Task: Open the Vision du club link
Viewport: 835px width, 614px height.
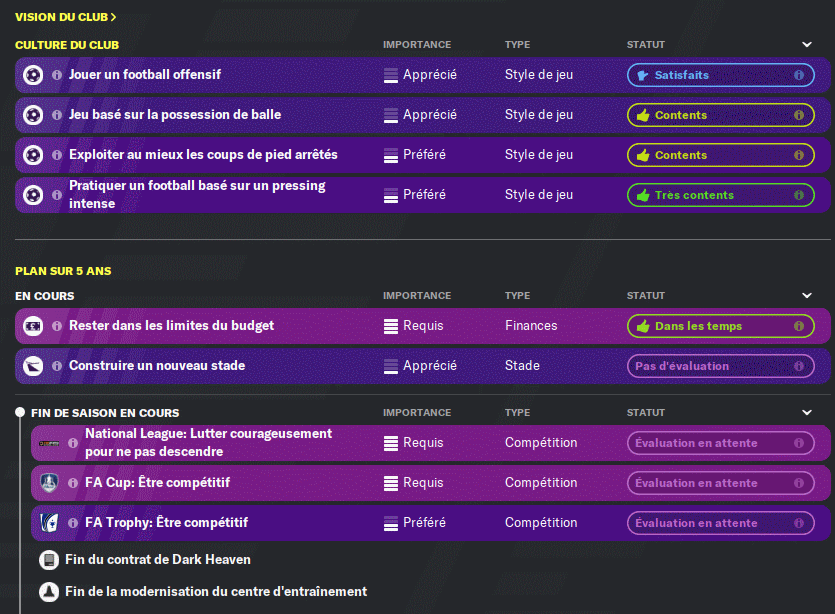Action: pos(66,17)
